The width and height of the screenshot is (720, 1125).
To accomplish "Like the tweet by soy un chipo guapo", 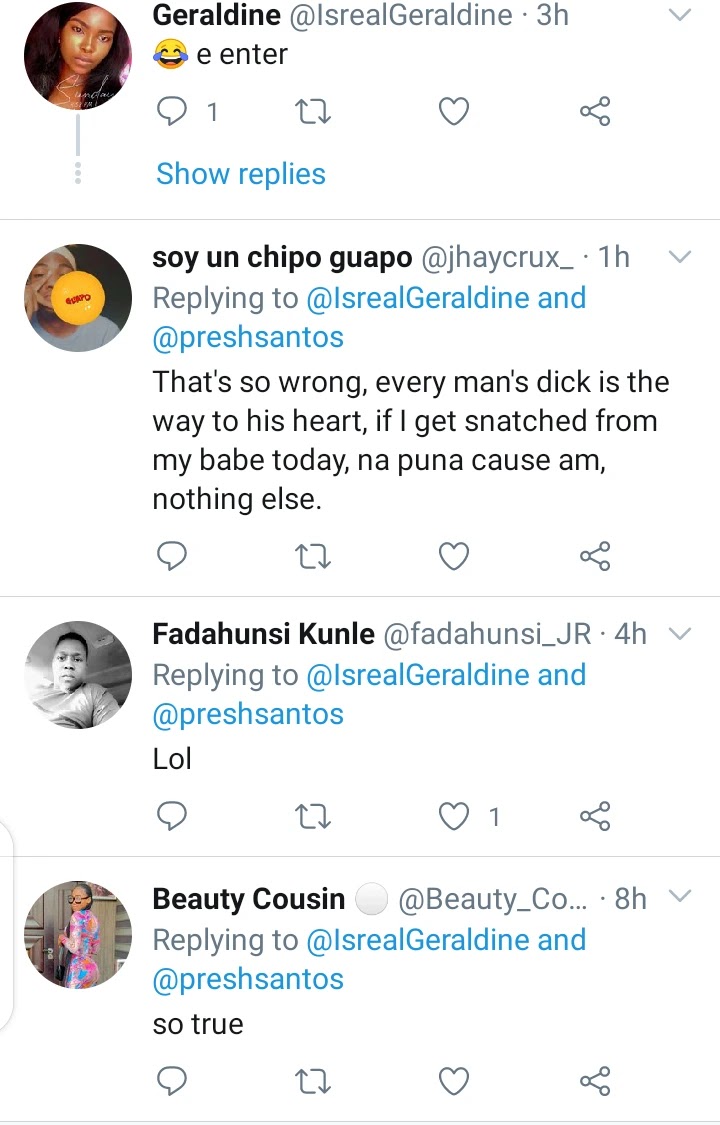I will (x=454, y=556).
